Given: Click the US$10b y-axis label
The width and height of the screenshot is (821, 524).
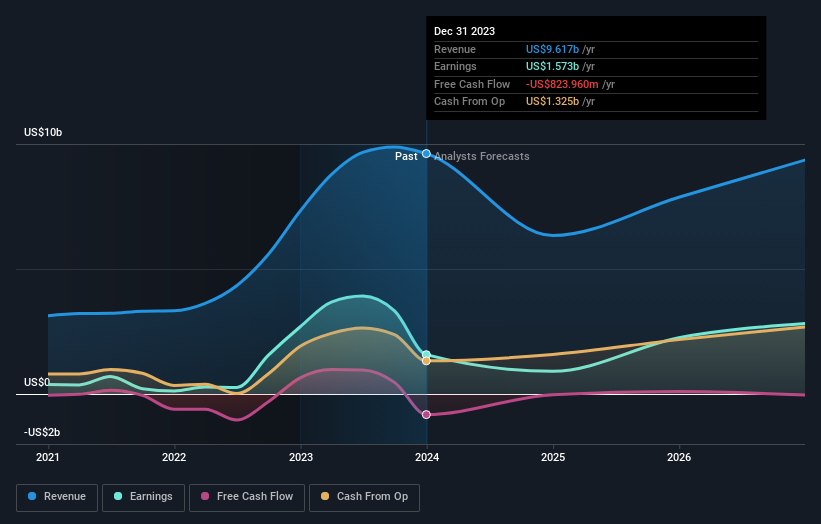Looking at the screenshot, I should pos(43,132).
